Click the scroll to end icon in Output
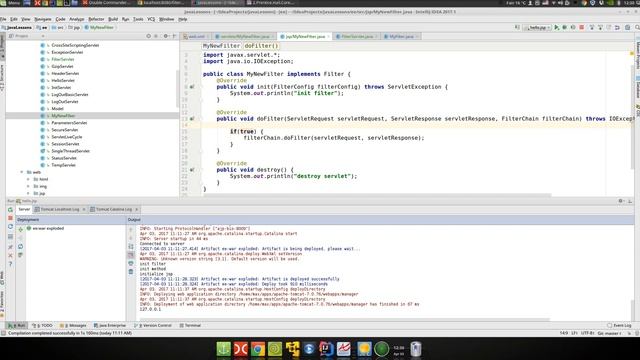The image size is (640, 360). pos(131,255)
